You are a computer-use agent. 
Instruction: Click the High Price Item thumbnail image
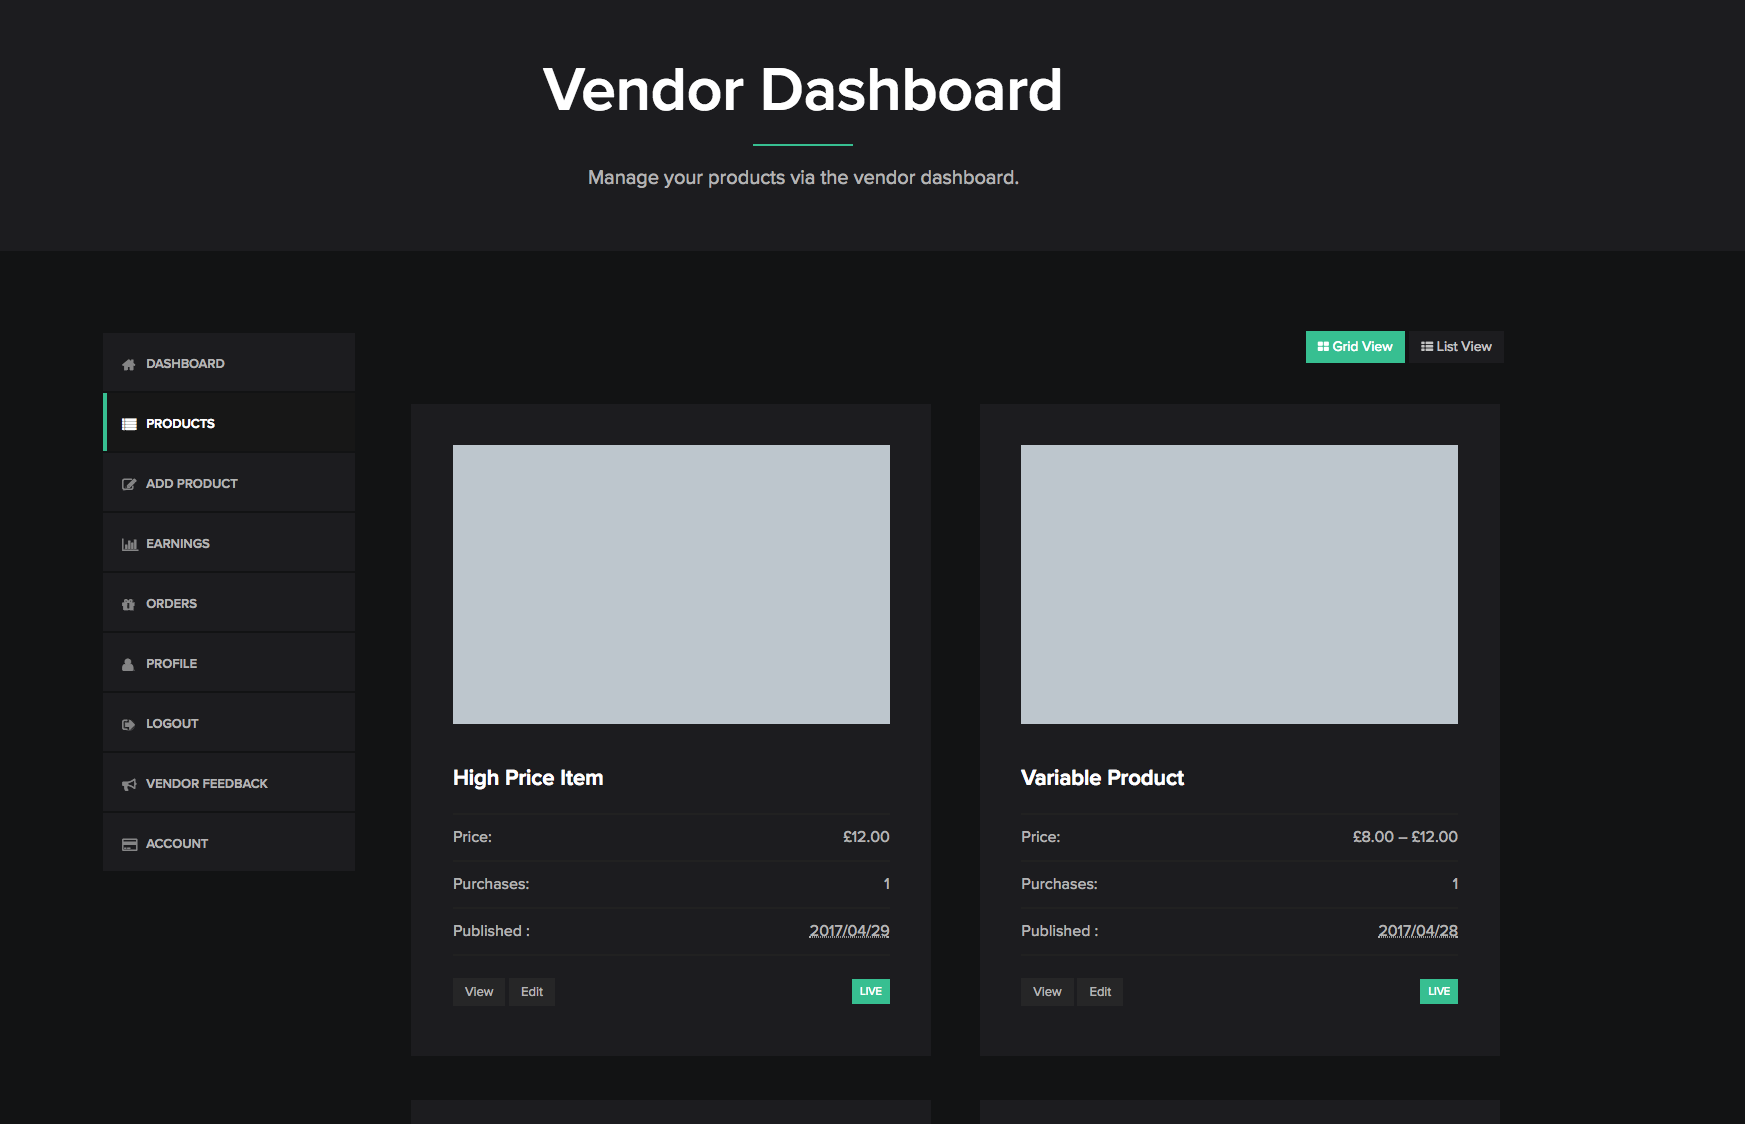point(671,584)
